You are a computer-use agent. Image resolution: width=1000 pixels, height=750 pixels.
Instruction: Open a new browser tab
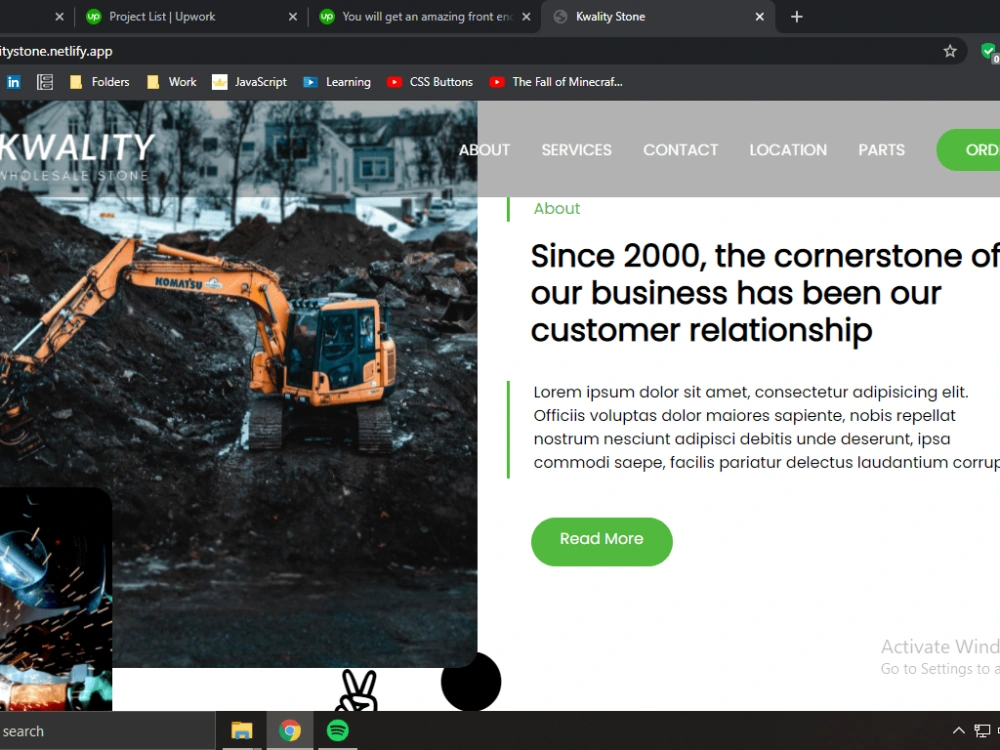pos(797,17)
